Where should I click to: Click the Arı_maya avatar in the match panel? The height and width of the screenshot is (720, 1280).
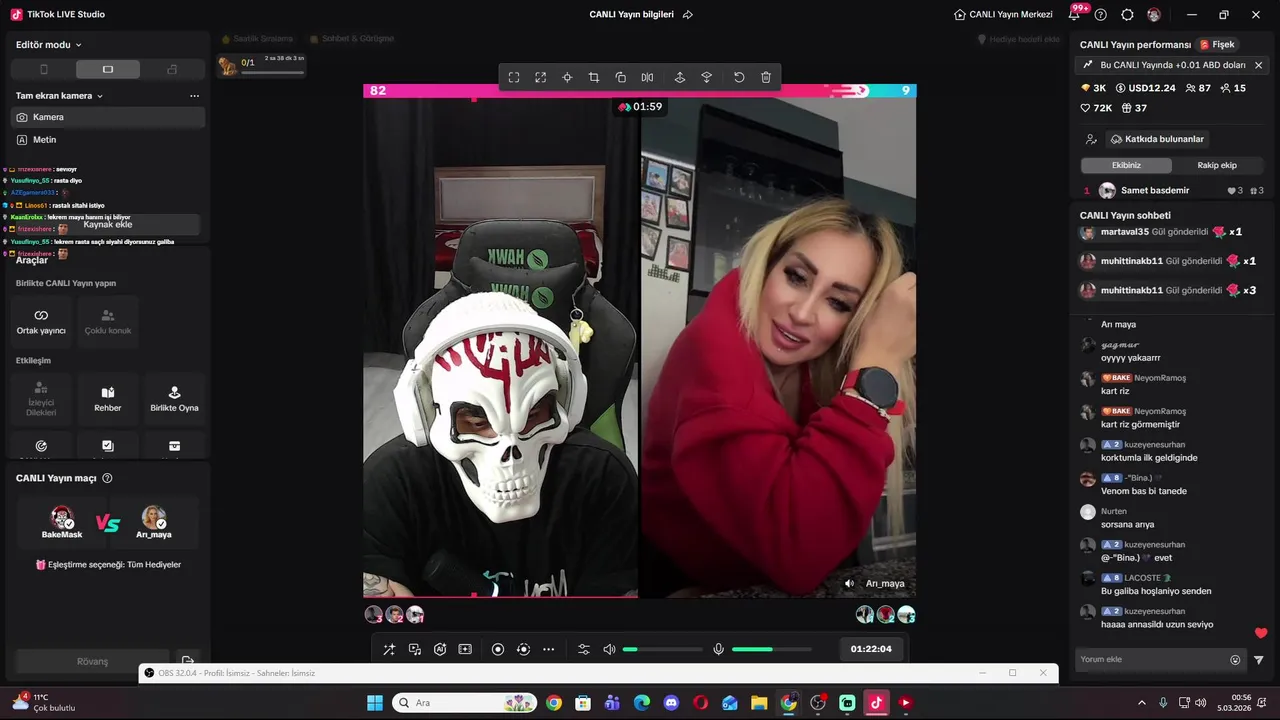tap(154, 518)
